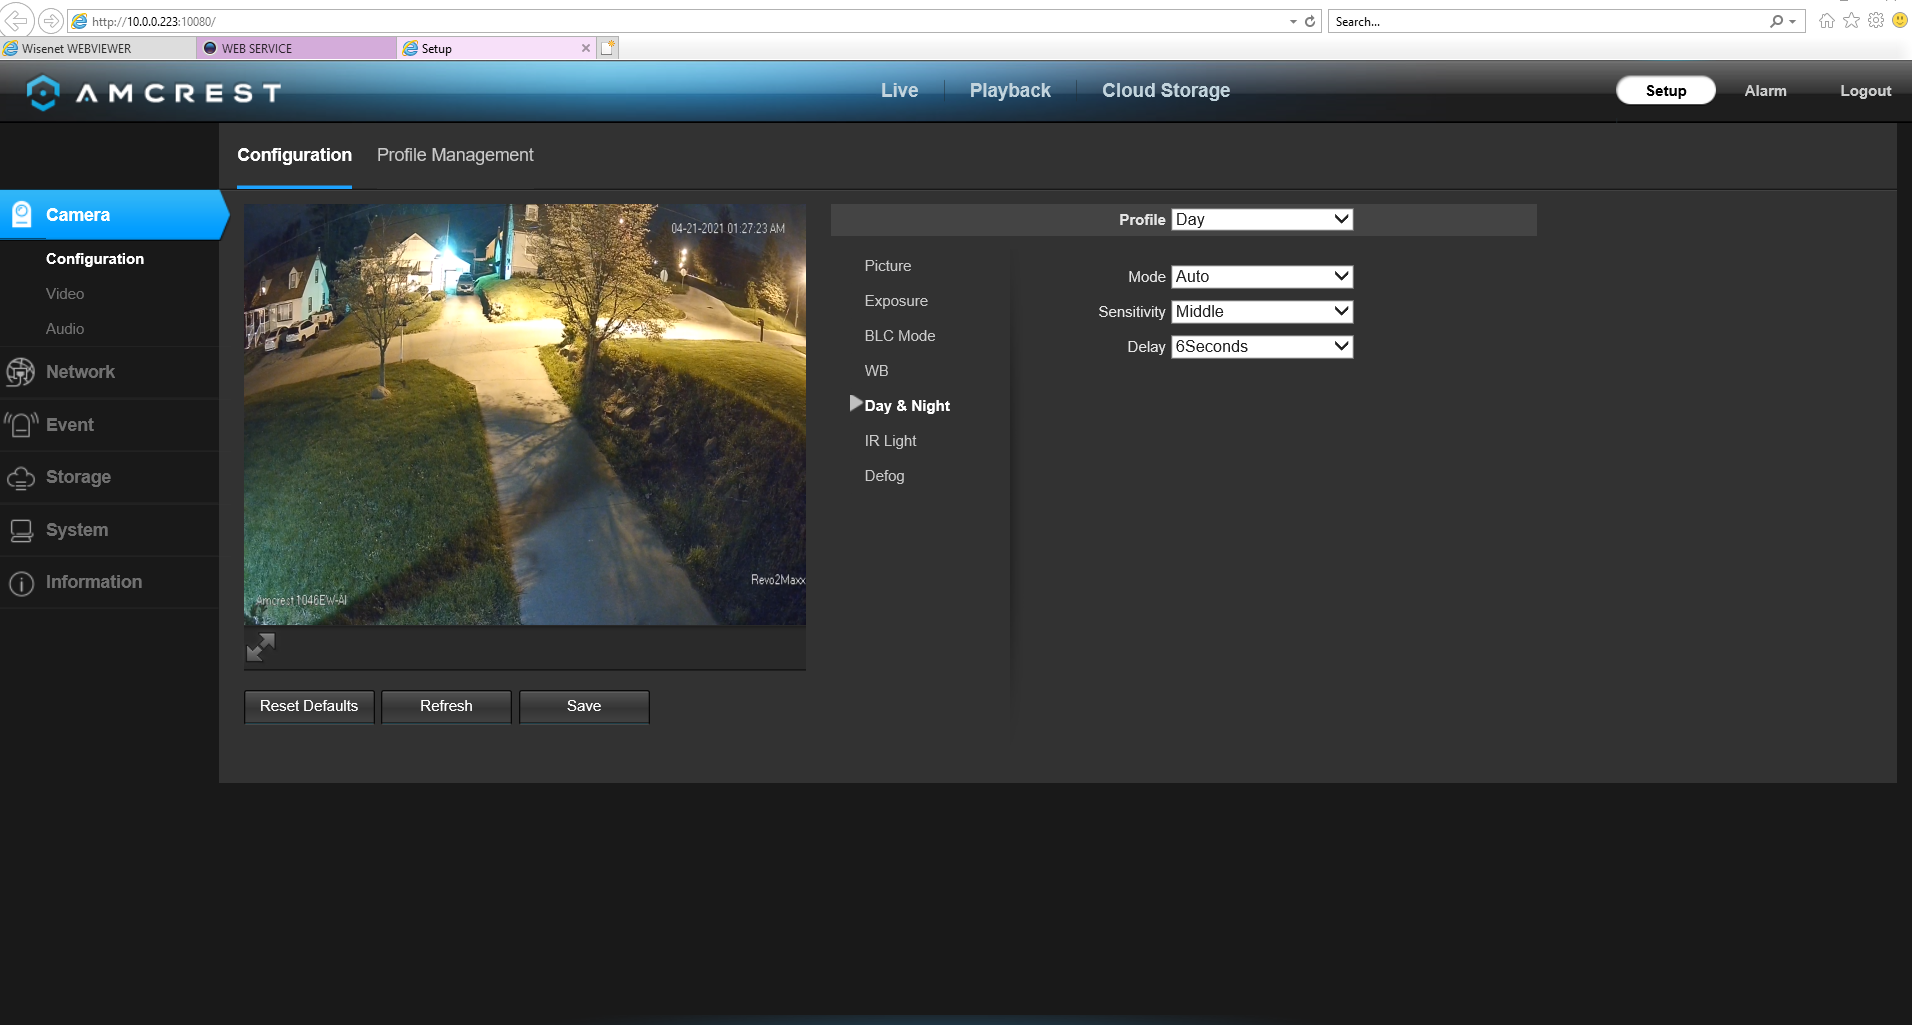Open the BLC Mode settings
This screenshot has height=1025, width=1912.
[900, 336]
